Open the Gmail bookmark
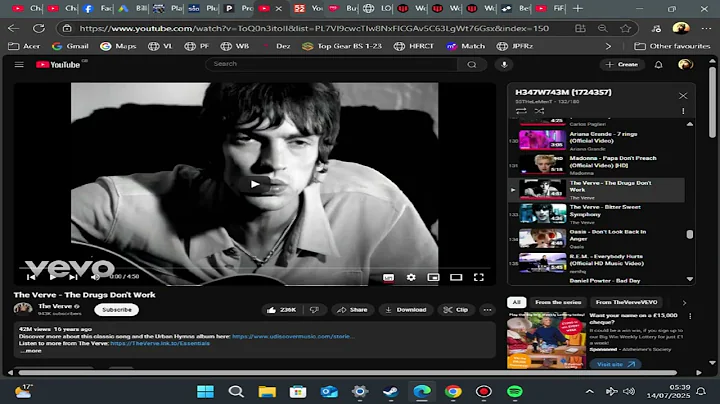 pyautogui.click(x=70, y=46)
